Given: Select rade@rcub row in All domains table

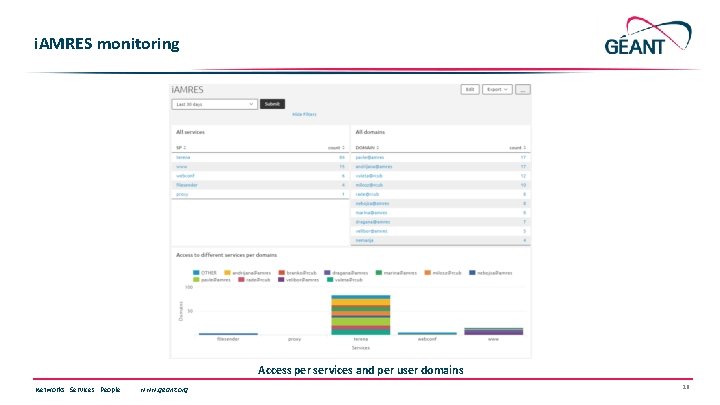Looking at the screenshot, I should 441,194.
